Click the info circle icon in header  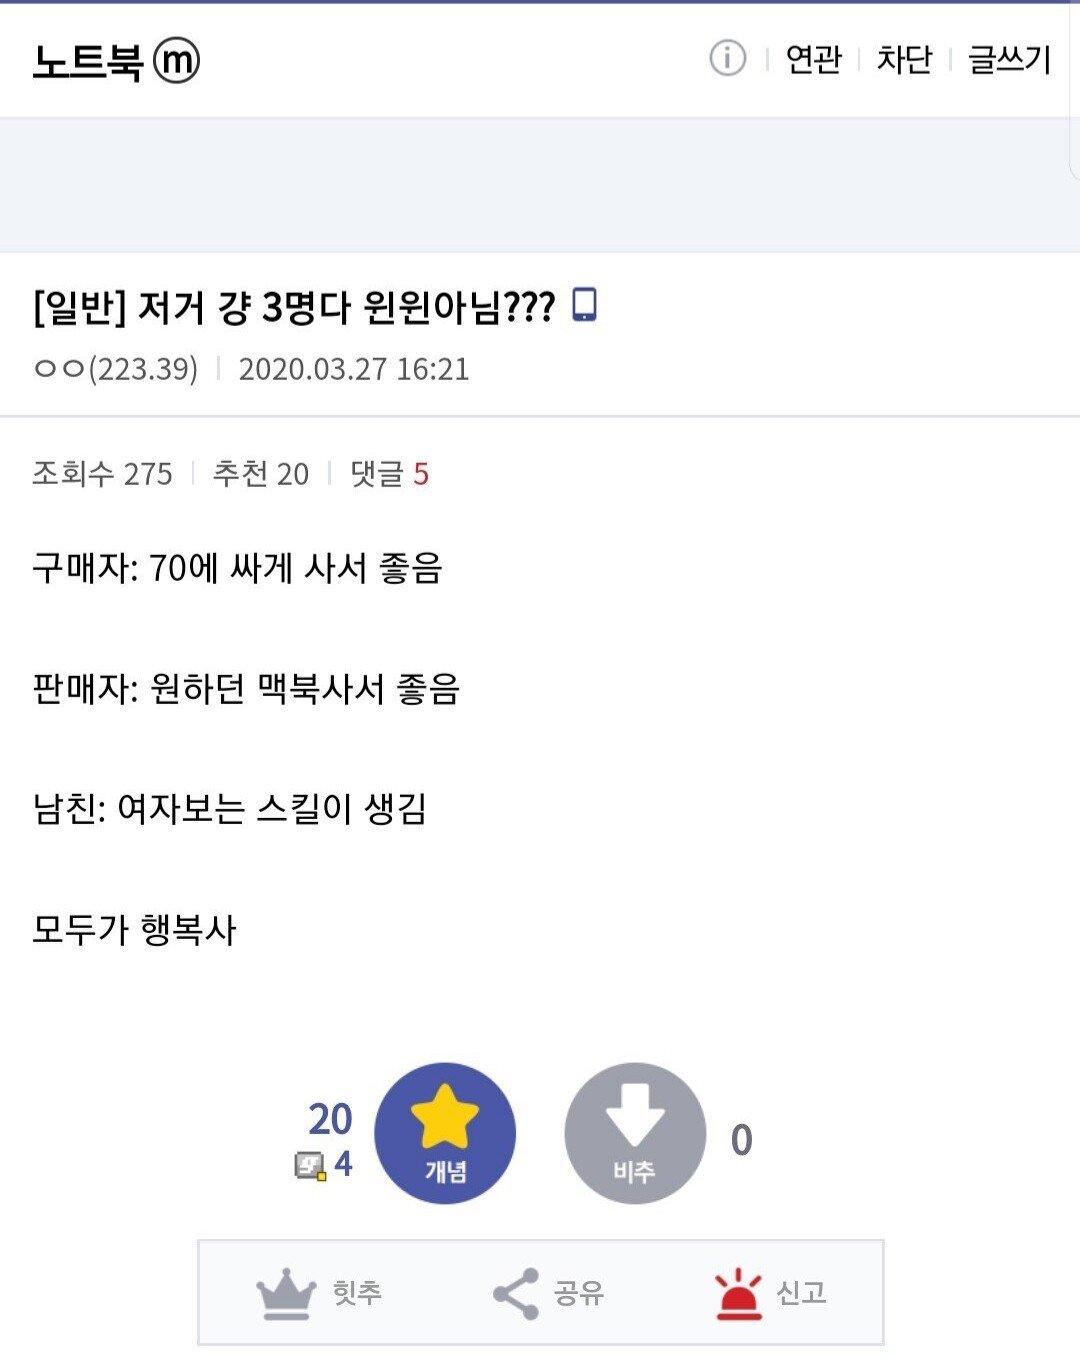pyautogui.click(x=727, y=58)
